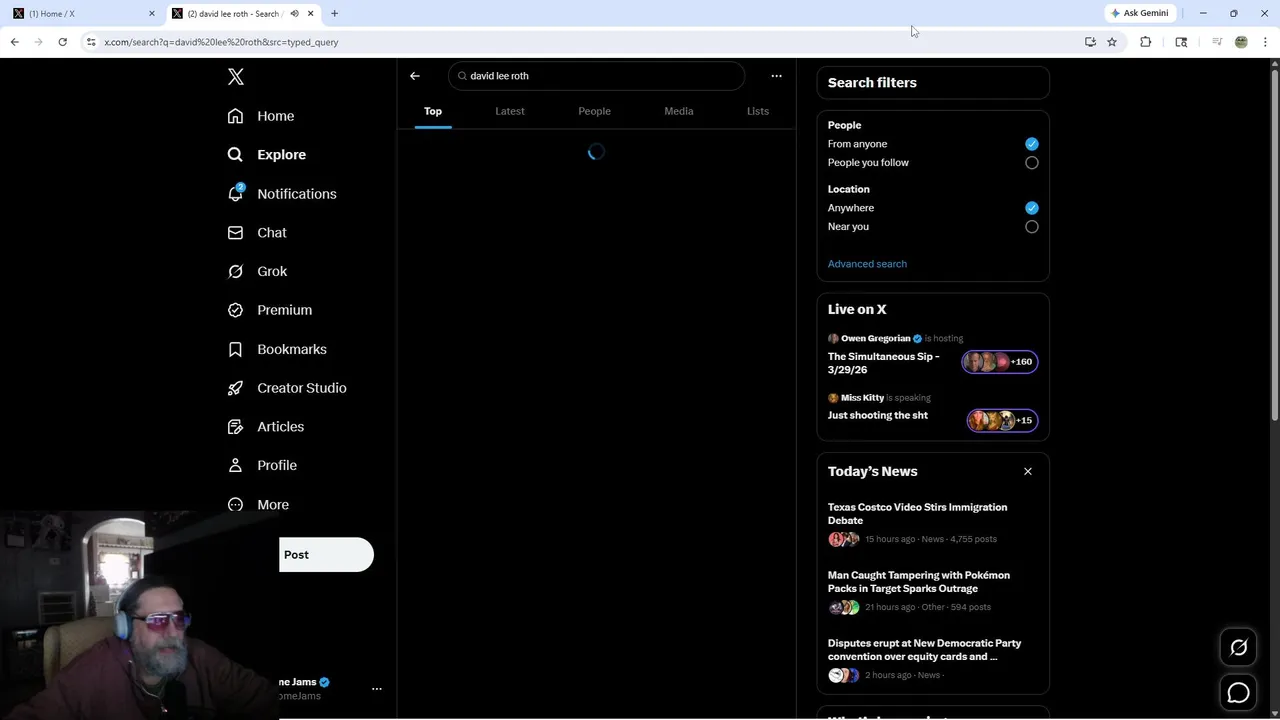The height and width of the screenshot is (720, 1280).
Task: Open the More menu in sidebar
Action: tap(258, 505)
